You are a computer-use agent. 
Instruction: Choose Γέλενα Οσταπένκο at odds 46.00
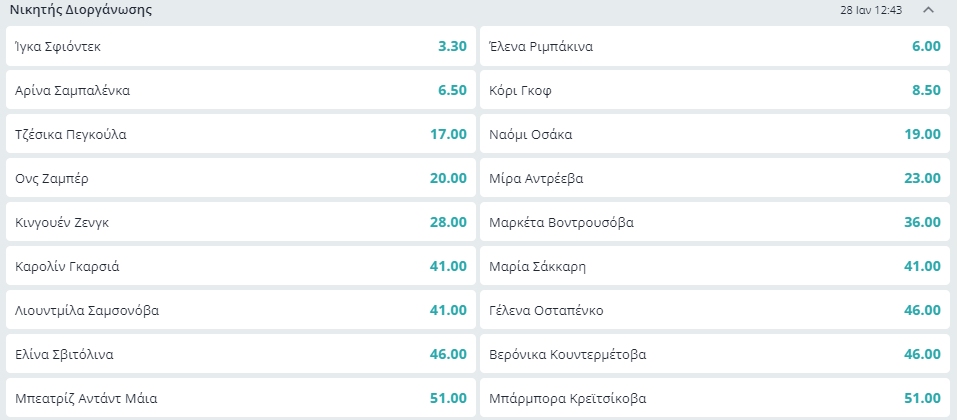714,310
